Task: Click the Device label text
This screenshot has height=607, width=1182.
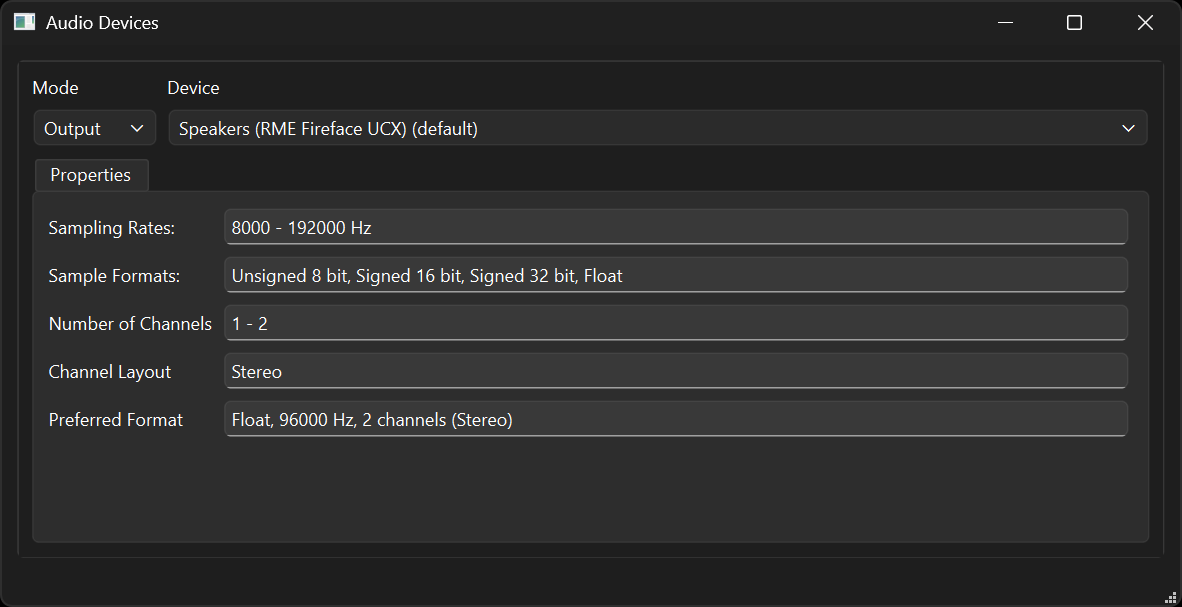Action: tap(193, 87)
